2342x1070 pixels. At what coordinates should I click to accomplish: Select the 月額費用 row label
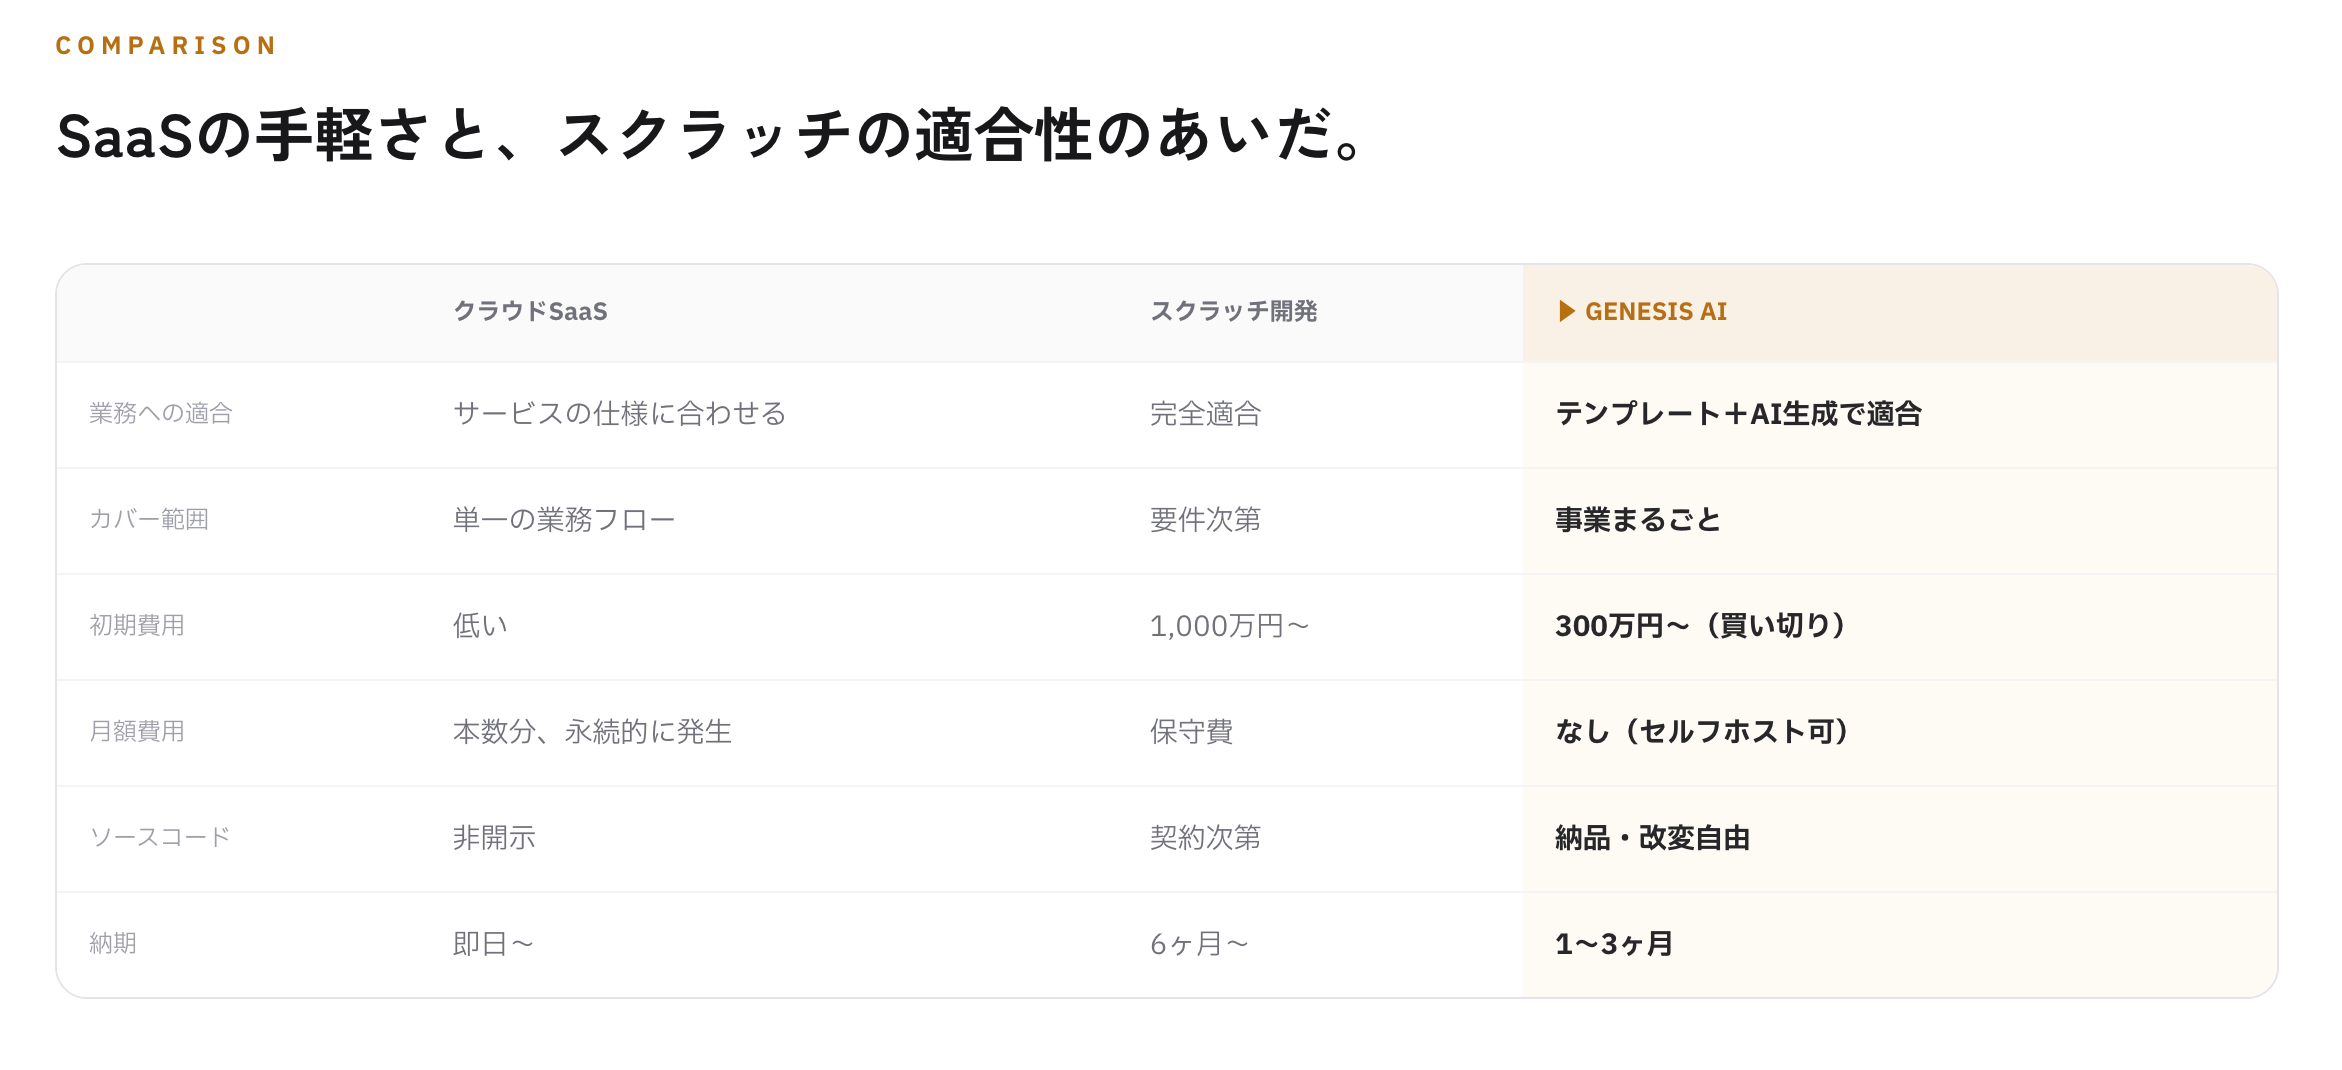tap(137, 731)
